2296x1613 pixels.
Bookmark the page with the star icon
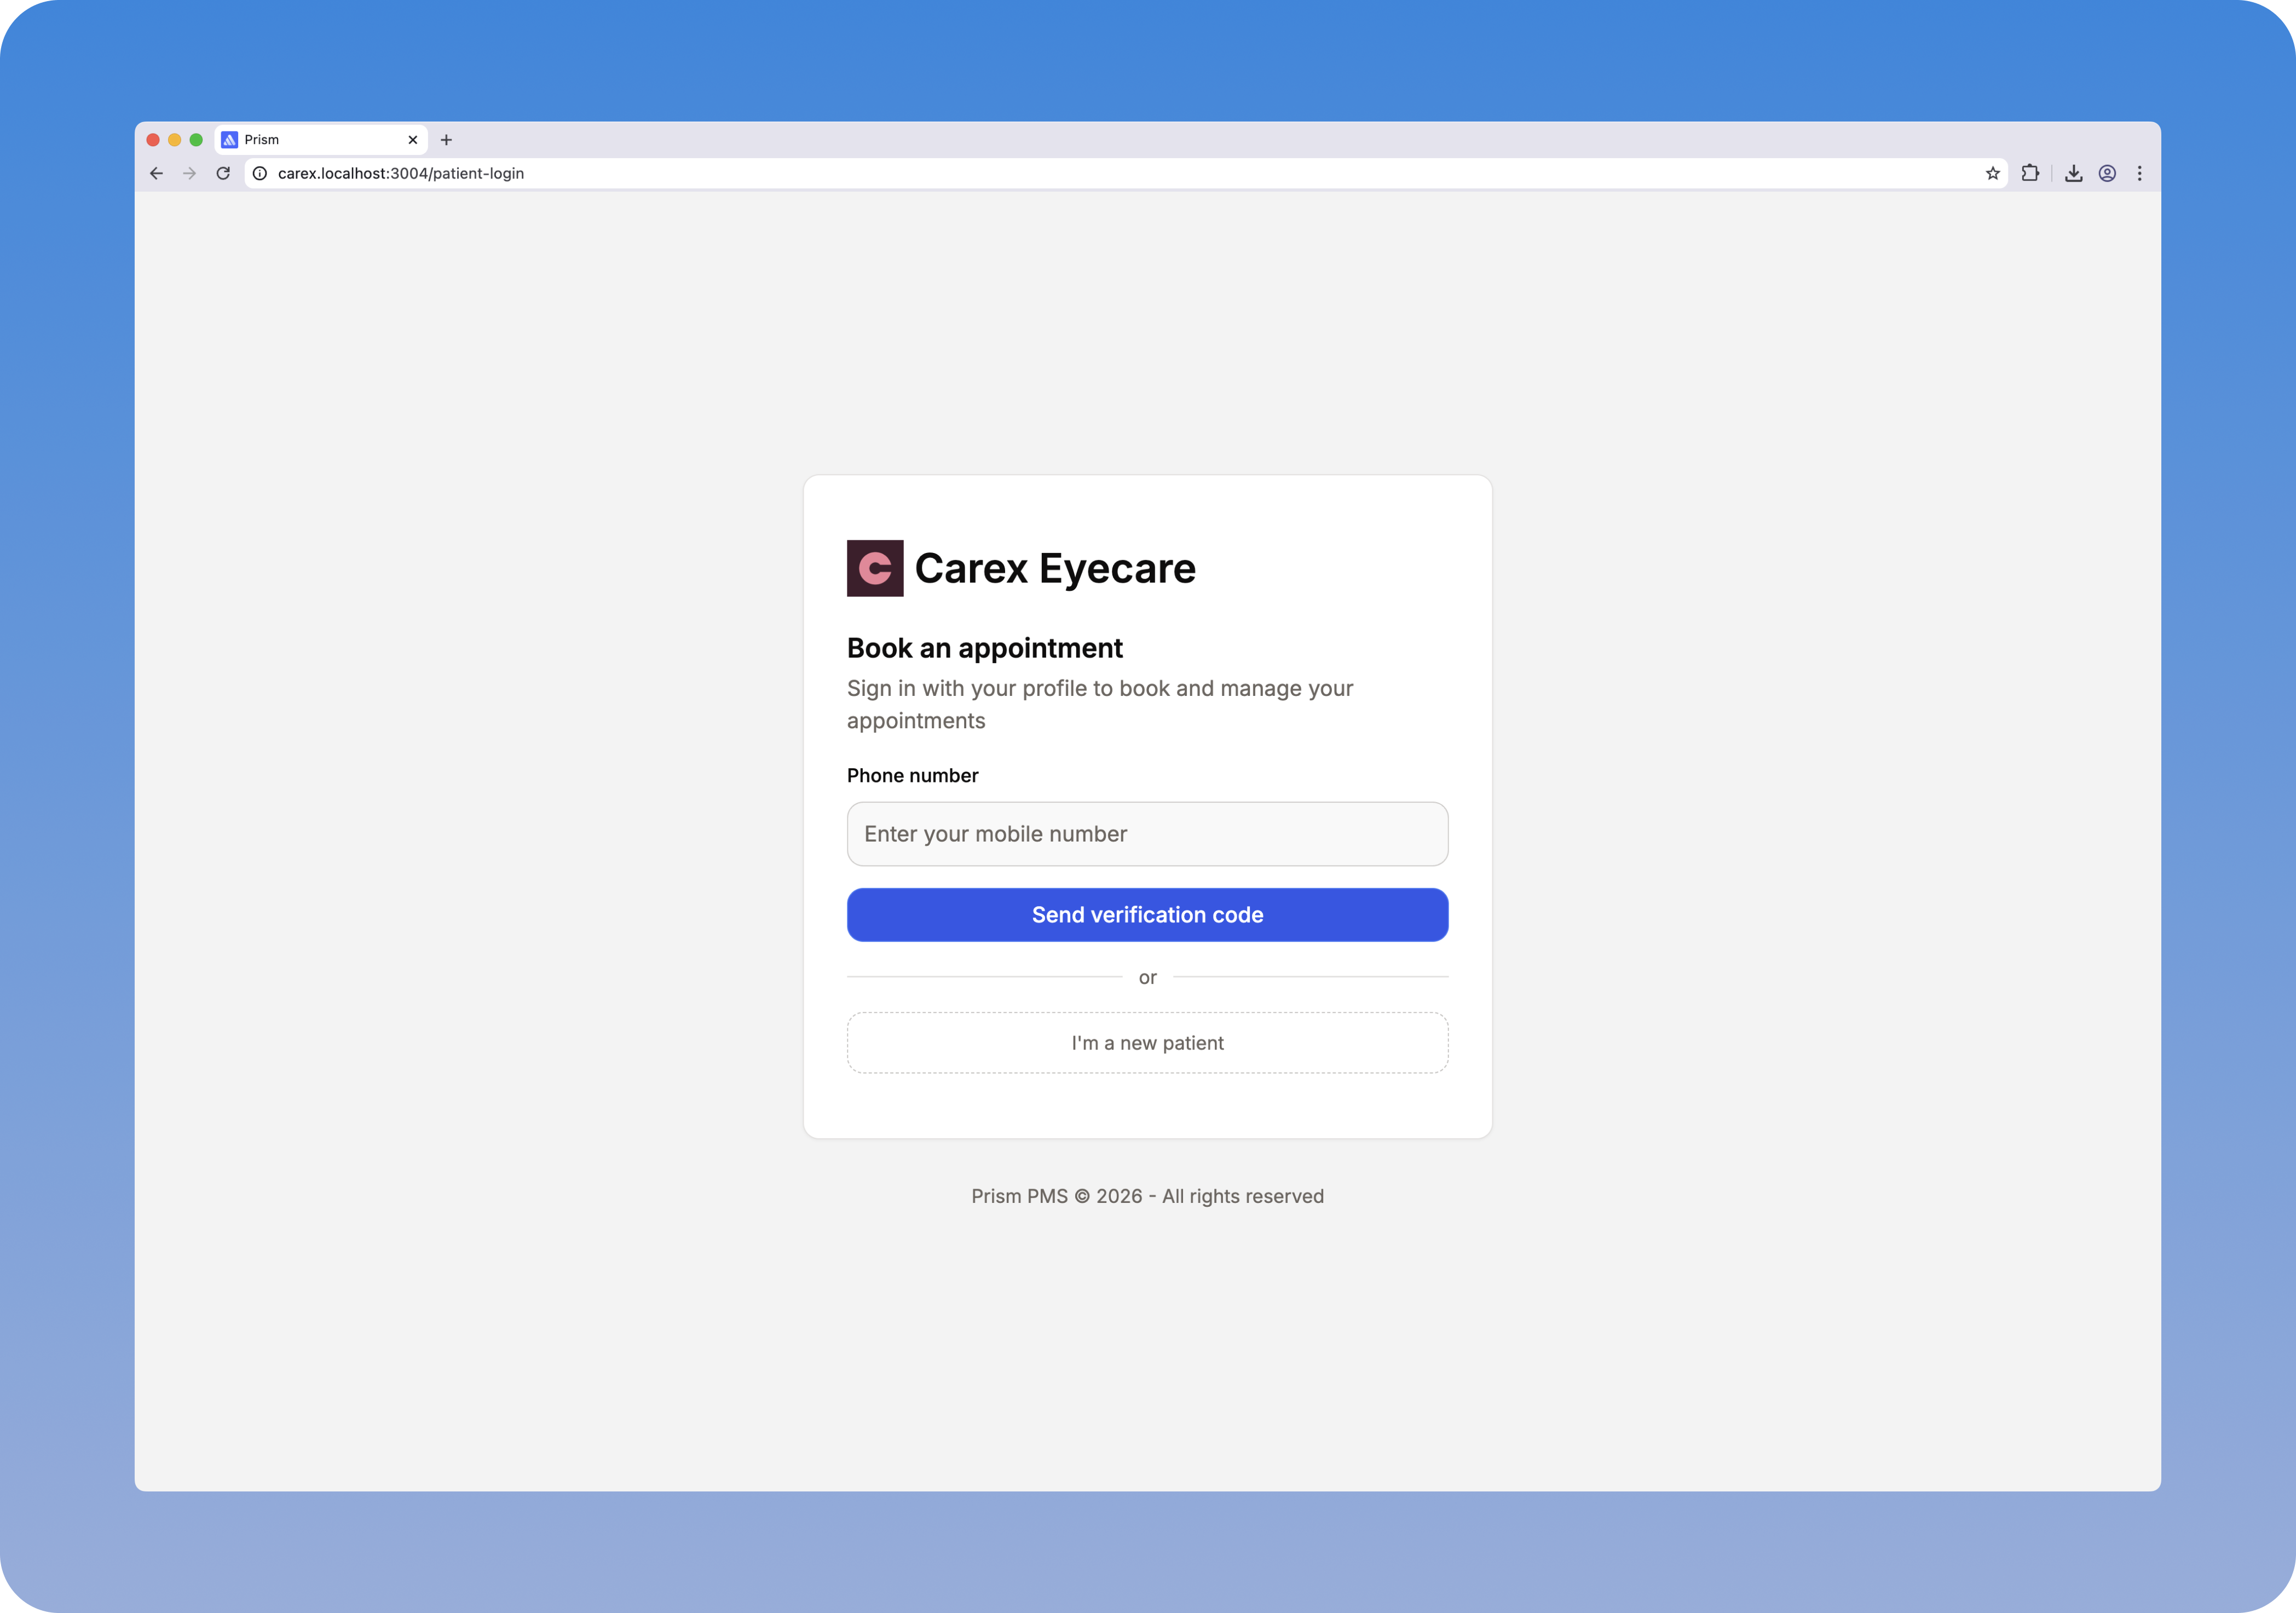click(1993, 173)
